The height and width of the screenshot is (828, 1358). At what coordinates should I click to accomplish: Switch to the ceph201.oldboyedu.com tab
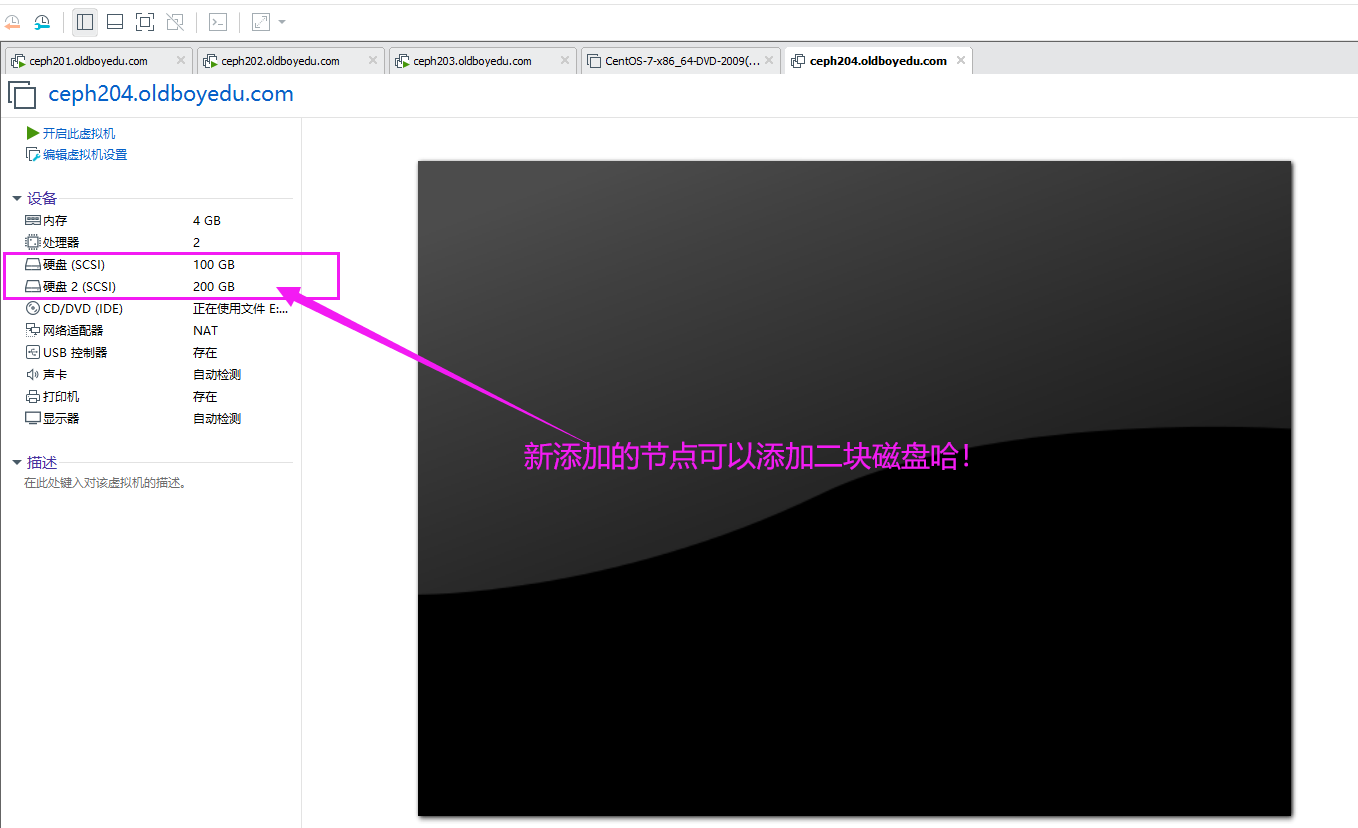point(88,61)
